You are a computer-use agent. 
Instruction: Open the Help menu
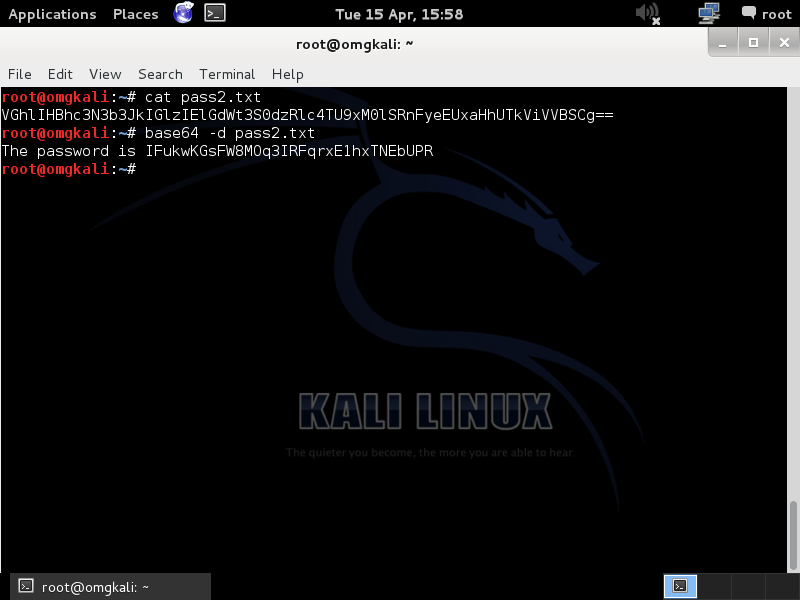coord(287,74)
